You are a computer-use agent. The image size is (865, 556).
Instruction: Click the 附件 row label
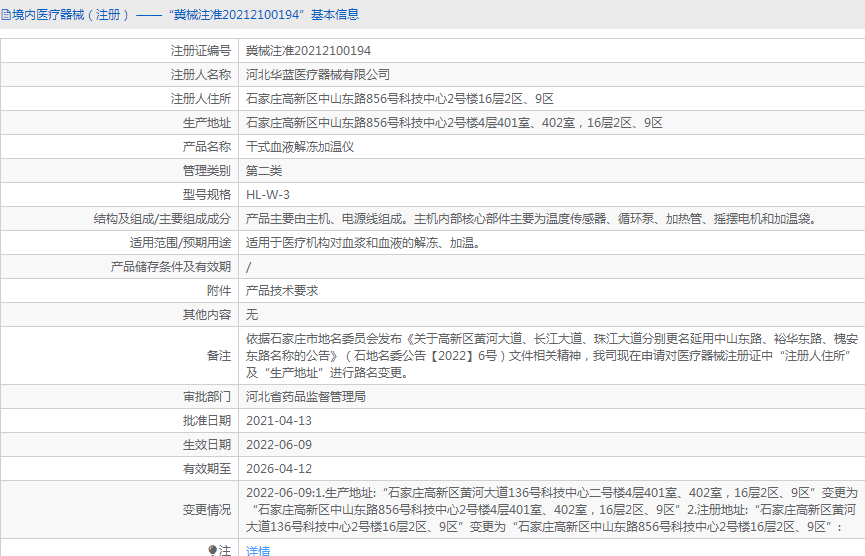pos(219,291)
